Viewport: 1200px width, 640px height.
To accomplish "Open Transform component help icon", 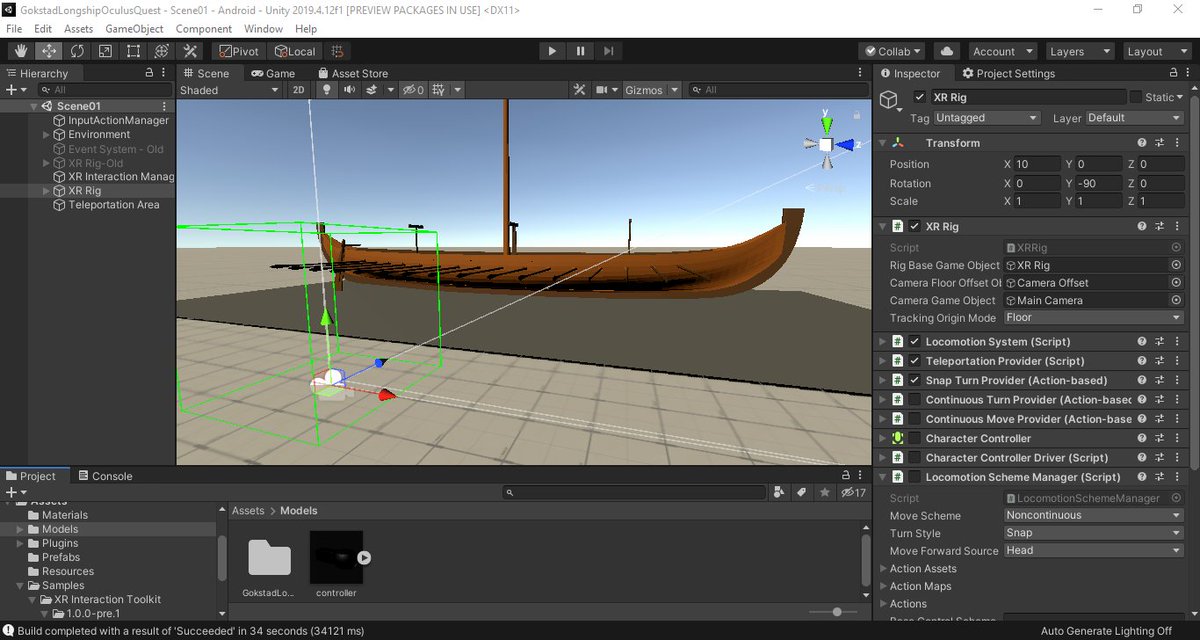I will (x=1141, y=143).
